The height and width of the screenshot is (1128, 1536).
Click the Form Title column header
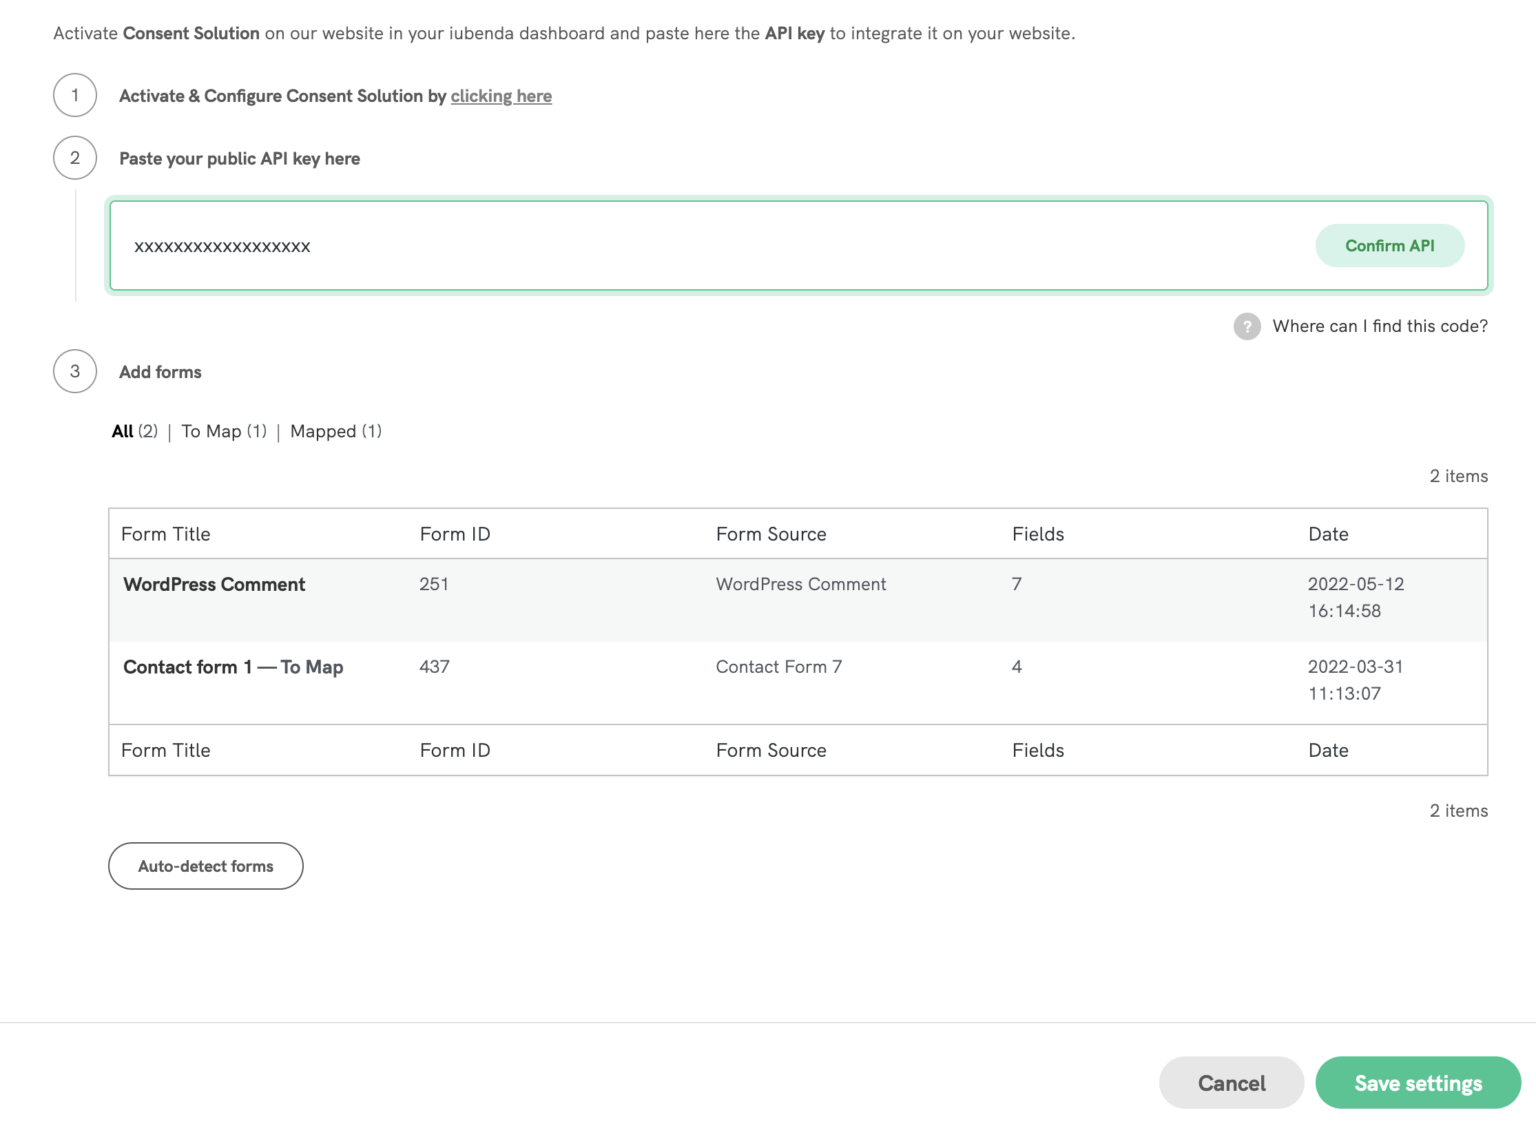(165, 533)
